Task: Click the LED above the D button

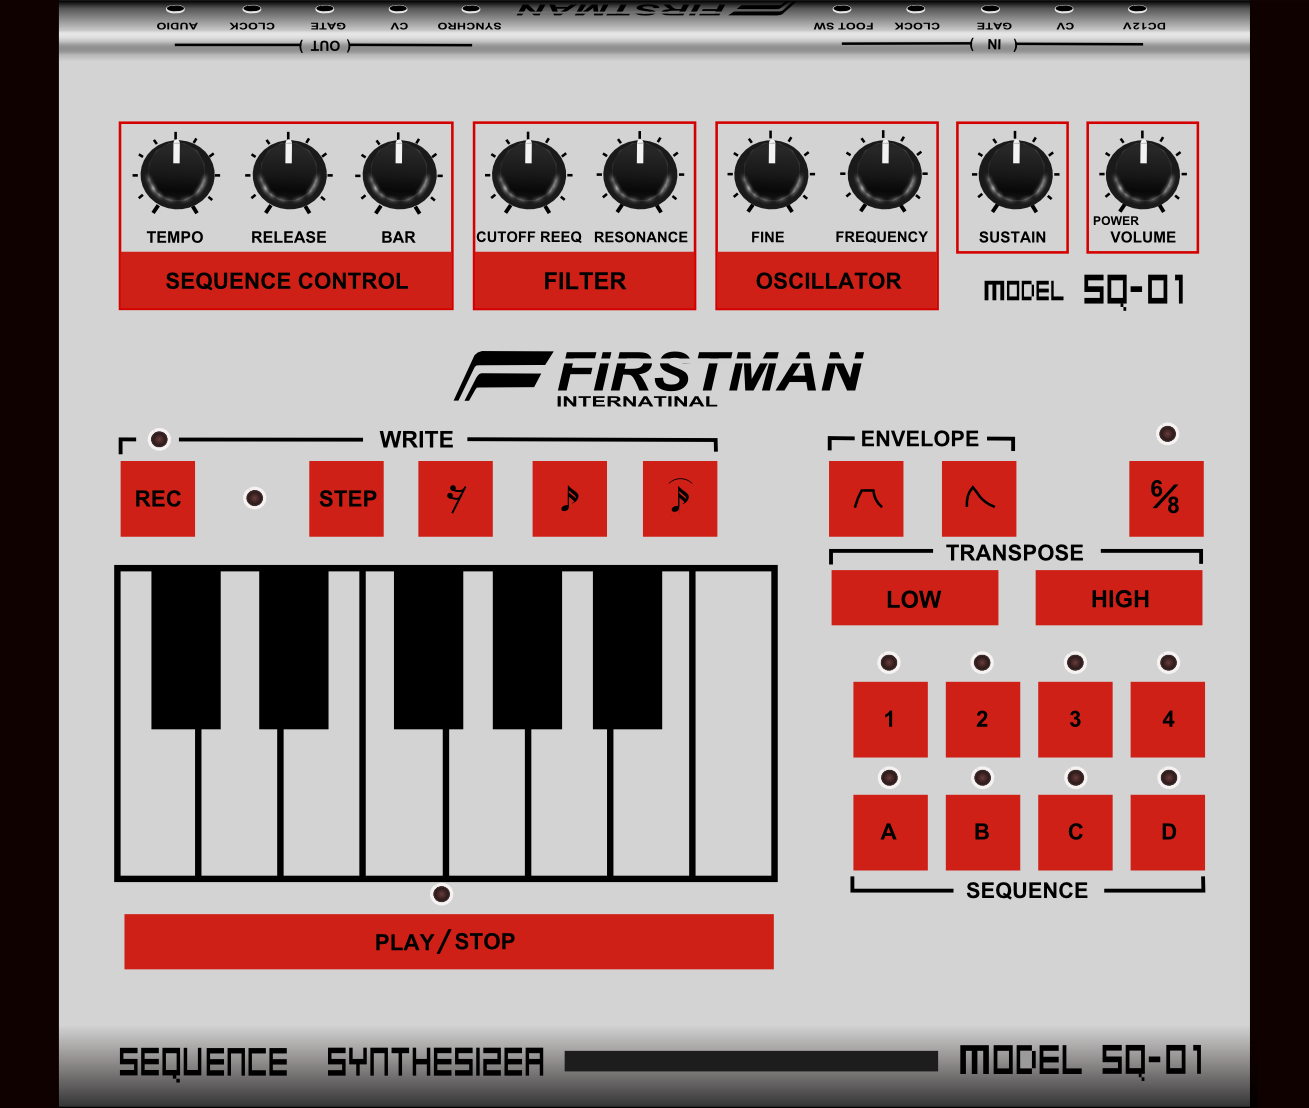Action: tap(1168, 777)
